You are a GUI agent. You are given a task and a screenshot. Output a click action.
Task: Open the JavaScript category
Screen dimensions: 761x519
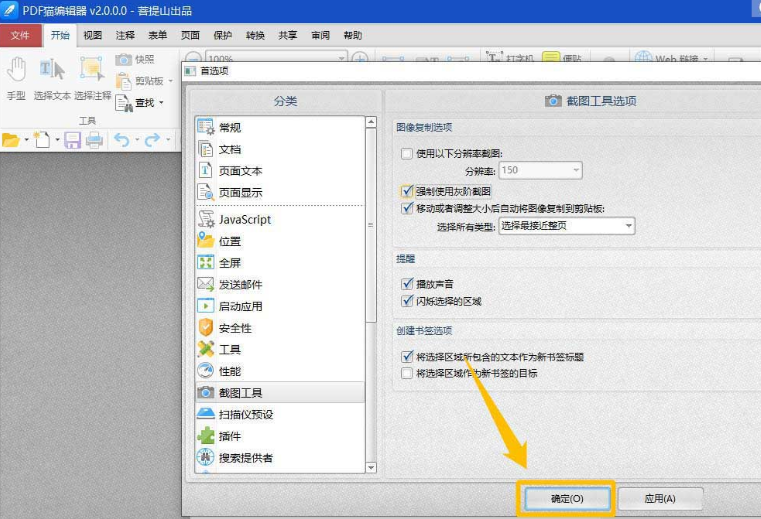pyautogui.click(x=280, y=219)
